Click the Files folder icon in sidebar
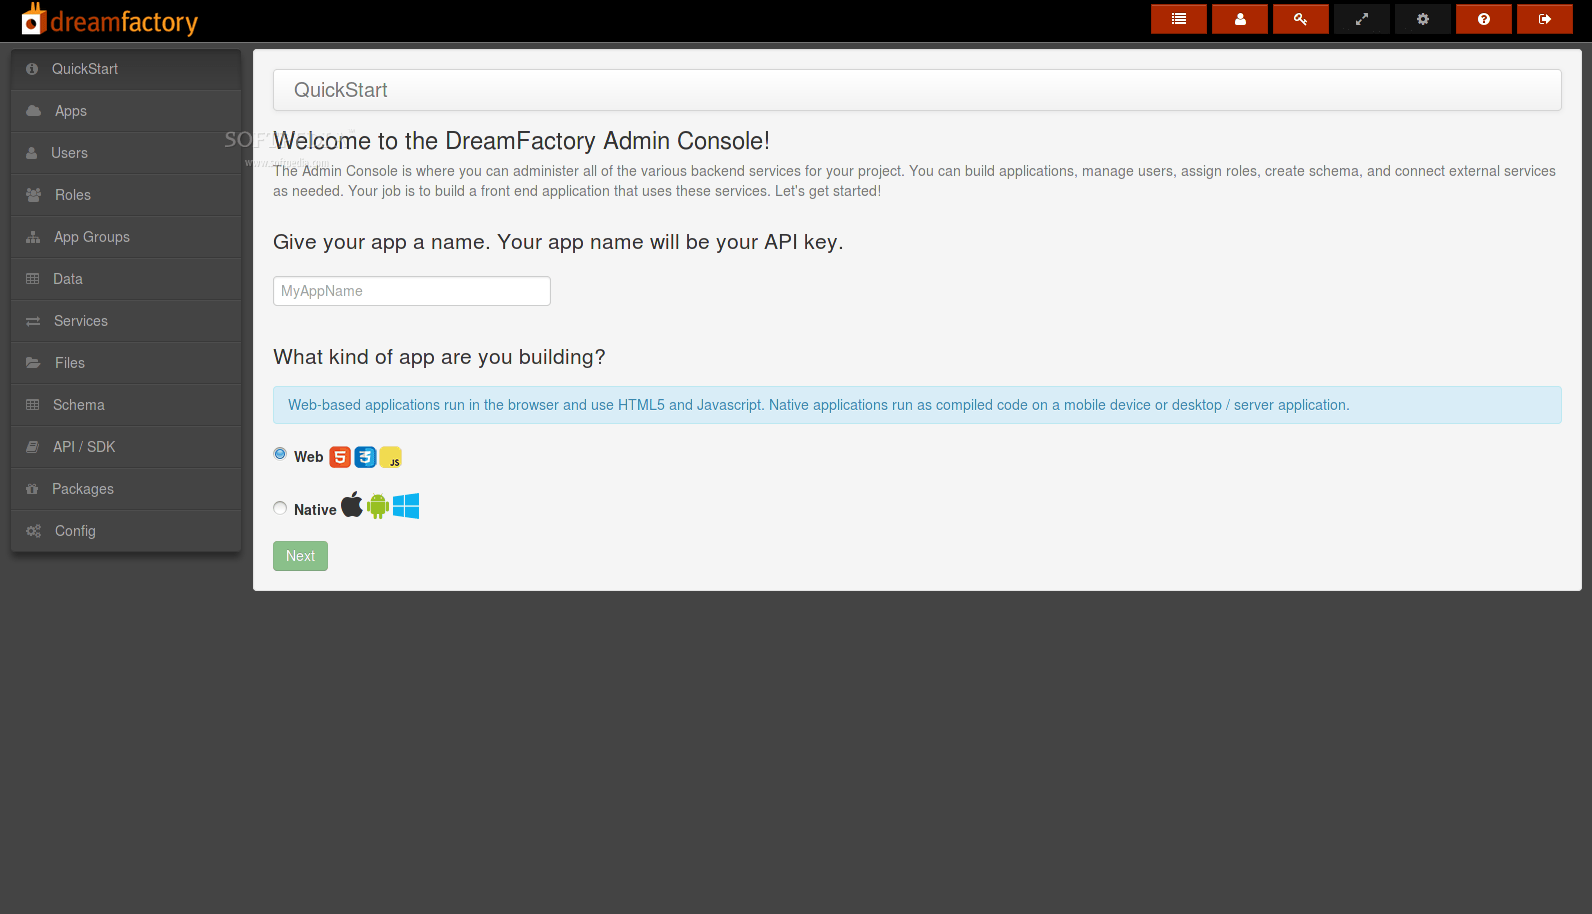The height and width of the screenshot is (914, 1592). click(x=33, y=363)
